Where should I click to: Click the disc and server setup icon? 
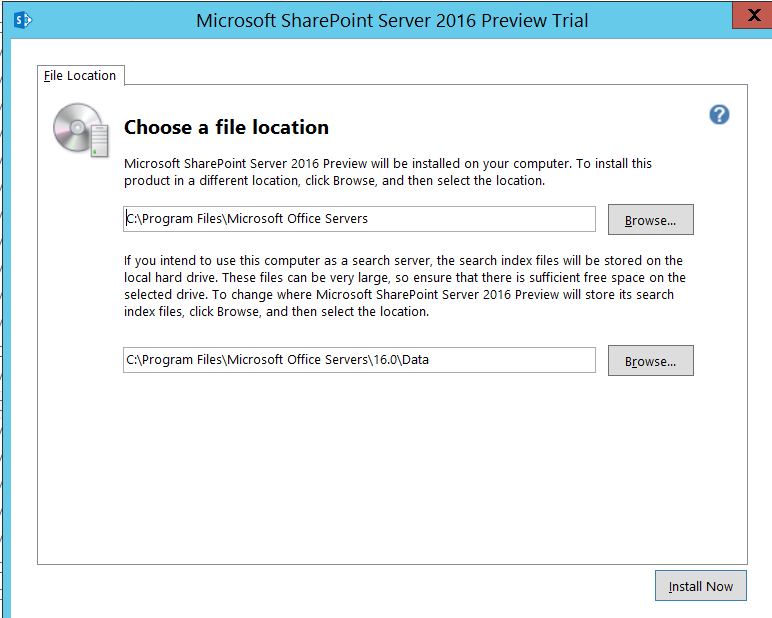point(81,130)
